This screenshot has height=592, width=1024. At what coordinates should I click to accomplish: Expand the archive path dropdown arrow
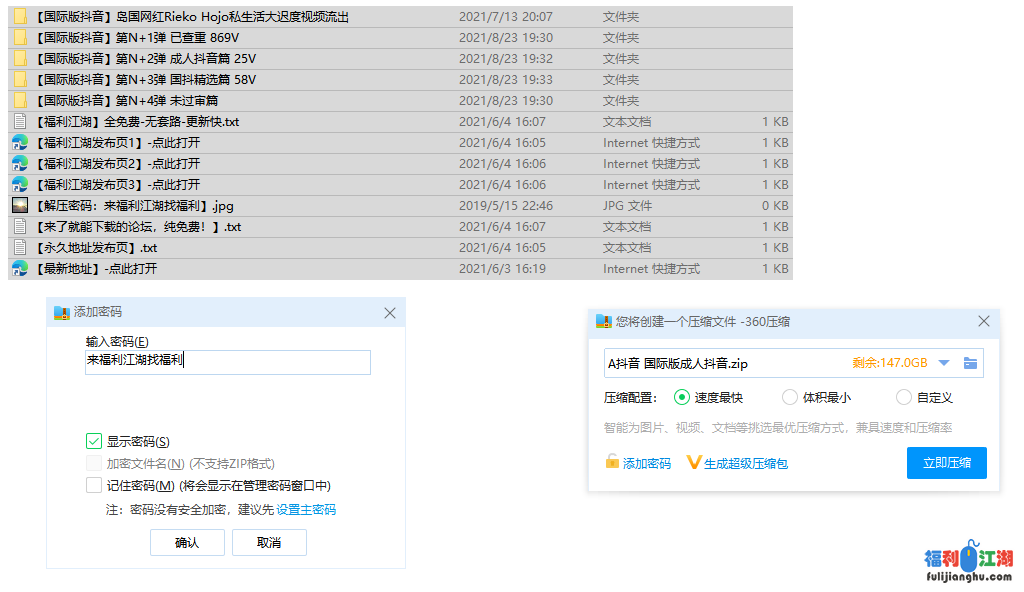click(944, 363)
